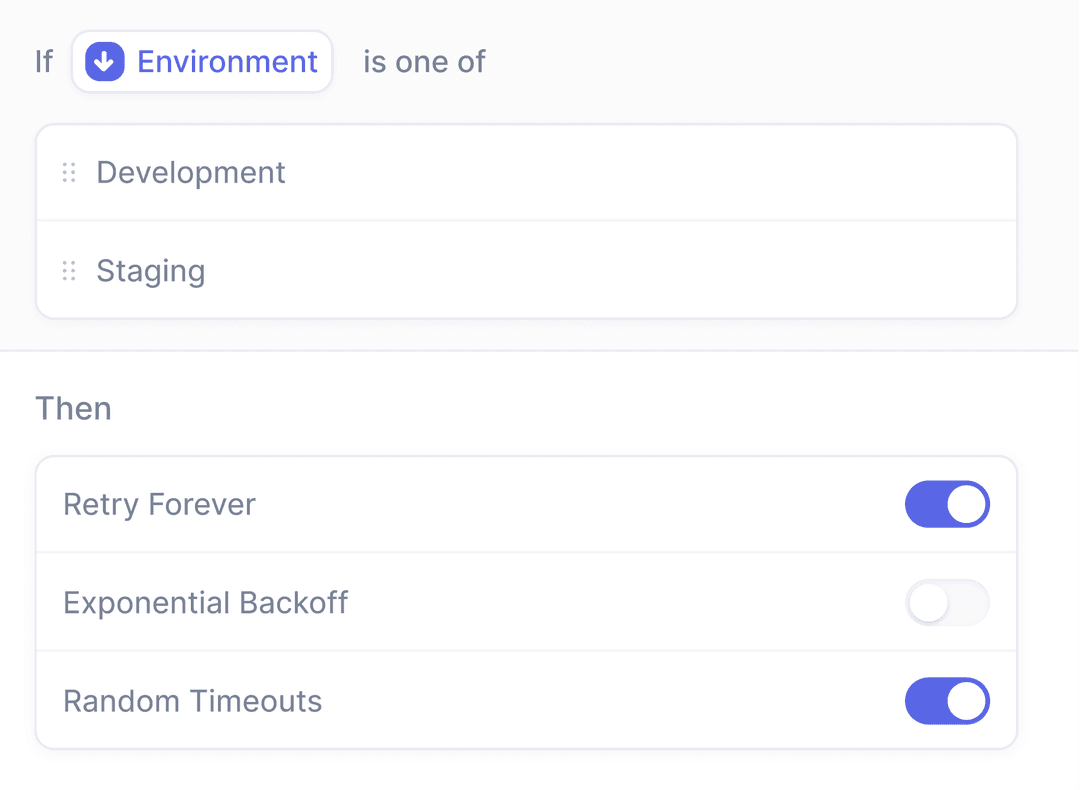Click the "Environment" text in the pill

(227, 62)
